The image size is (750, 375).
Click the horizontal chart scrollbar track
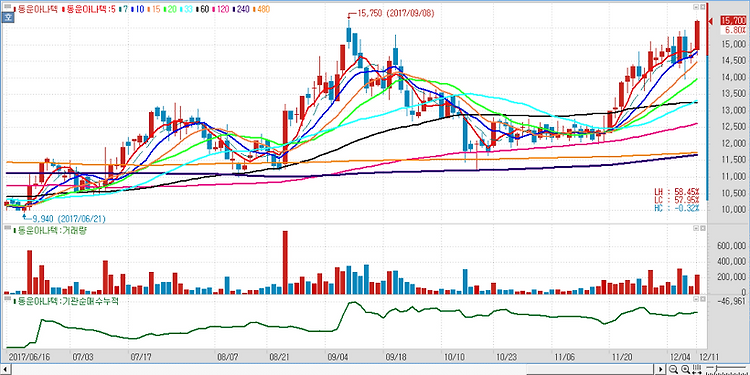coord(332,369)
